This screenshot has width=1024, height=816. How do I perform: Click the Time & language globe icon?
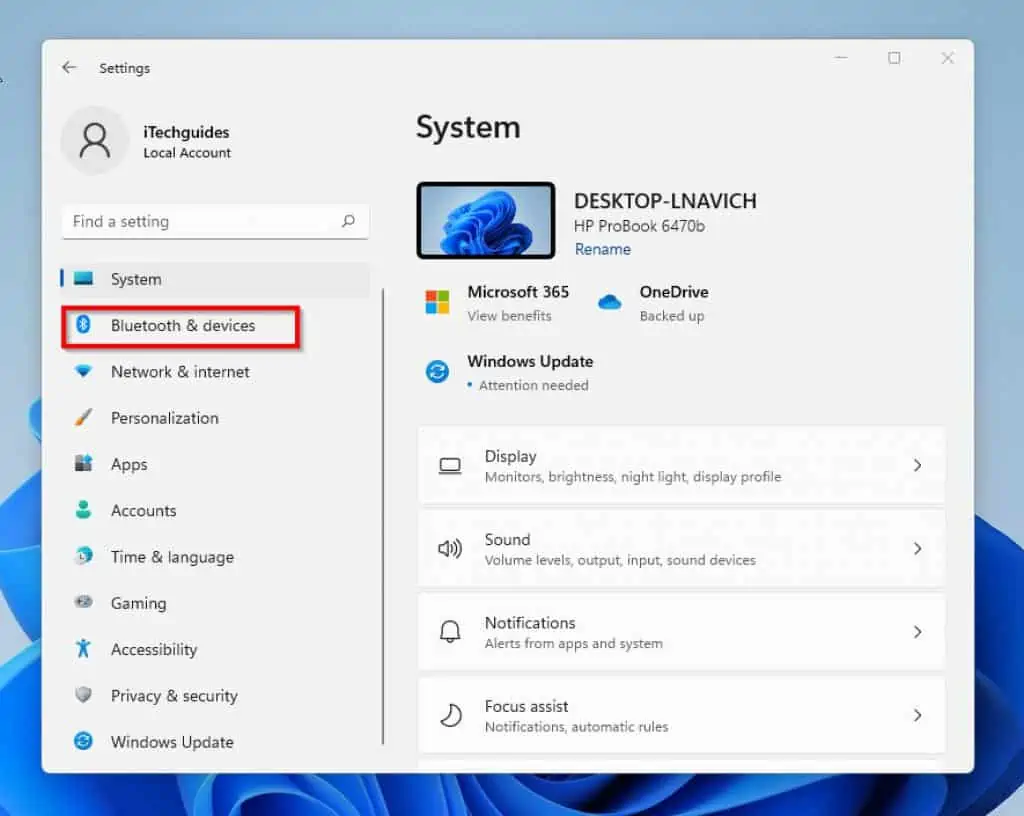(84, 556)
